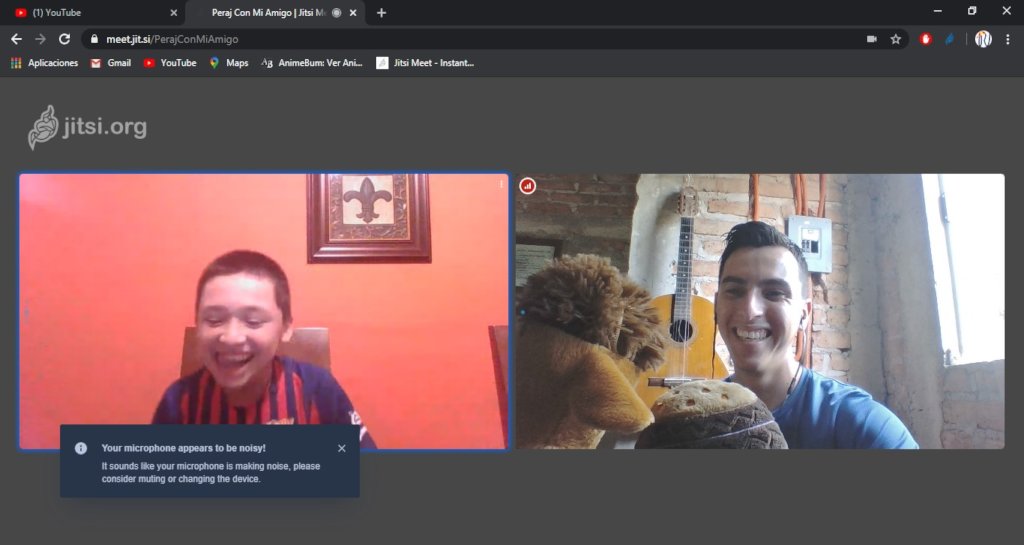The width and height of the screenshot is (1024, 545).
Task: Select the man's video tile with puppets
Action: coord(760,311)
